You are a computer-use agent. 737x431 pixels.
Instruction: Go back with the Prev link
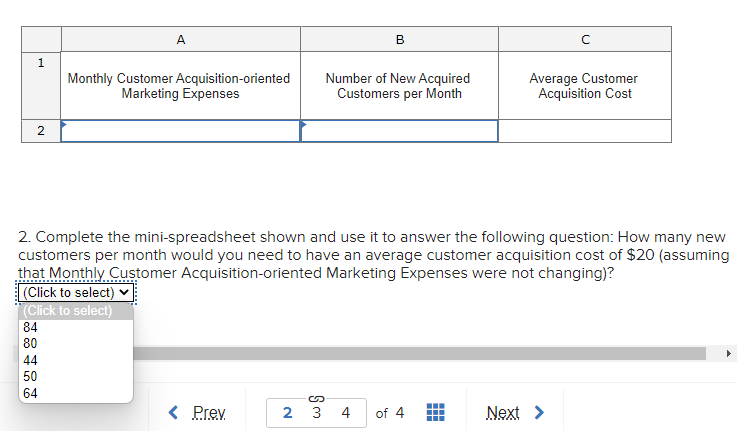[197, 413]
